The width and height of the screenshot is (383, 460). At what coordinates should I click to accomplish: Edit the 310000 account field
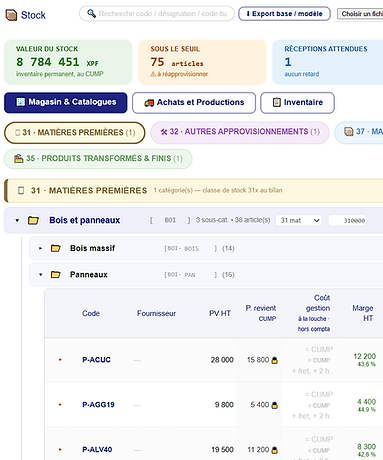(x=348, y=220)
